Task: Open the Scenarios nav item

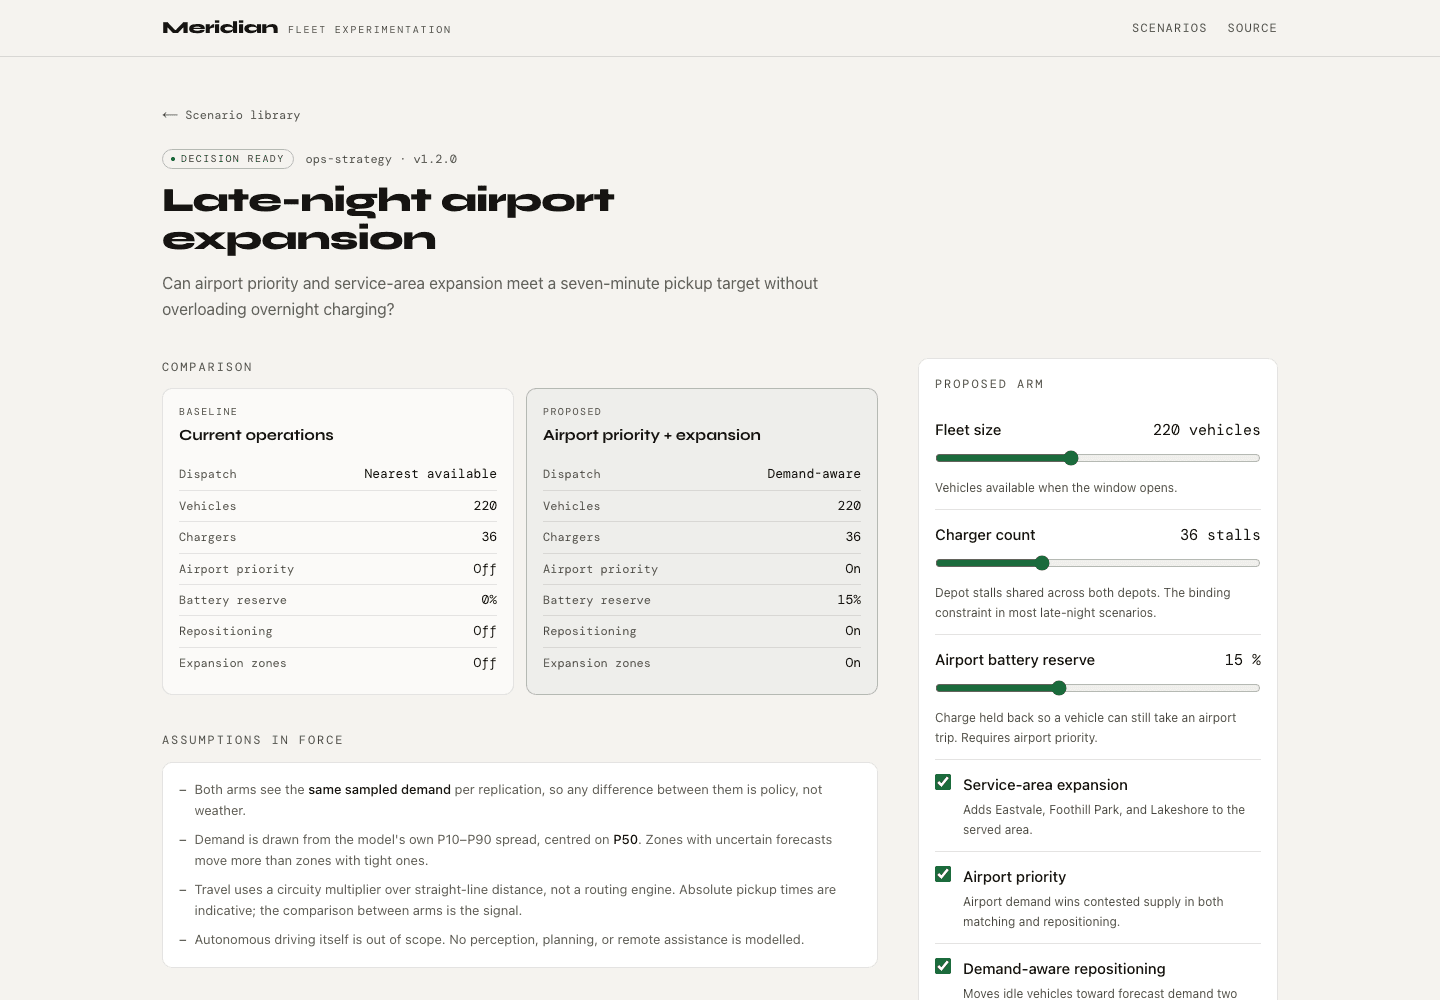Action: pyautogui.click(x=1169, y=28)
